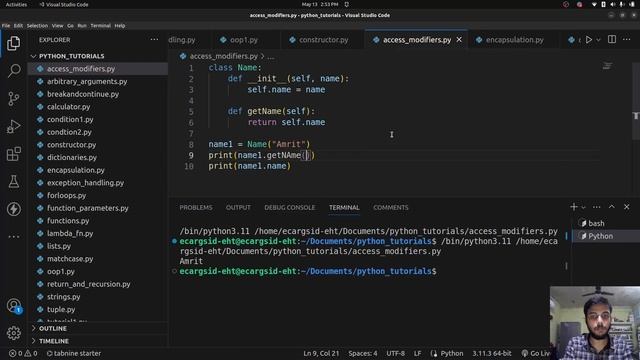Screen dimensions: 640x360
Task: Open the Comments panel tab
Action: (x=391, y=207)
